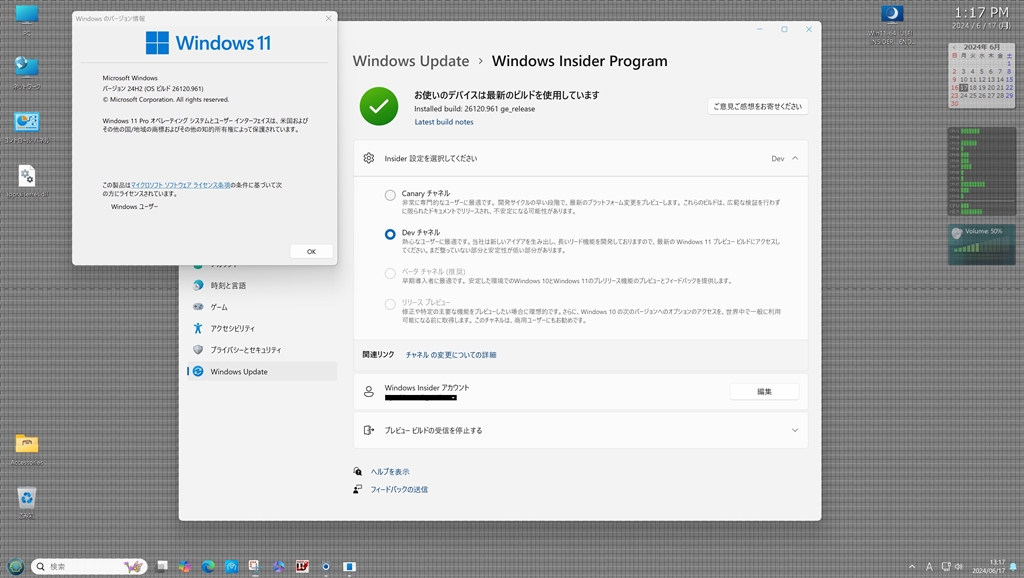
Task: Open the Microsoft Software License Terms link
Action: coord(180,185)
